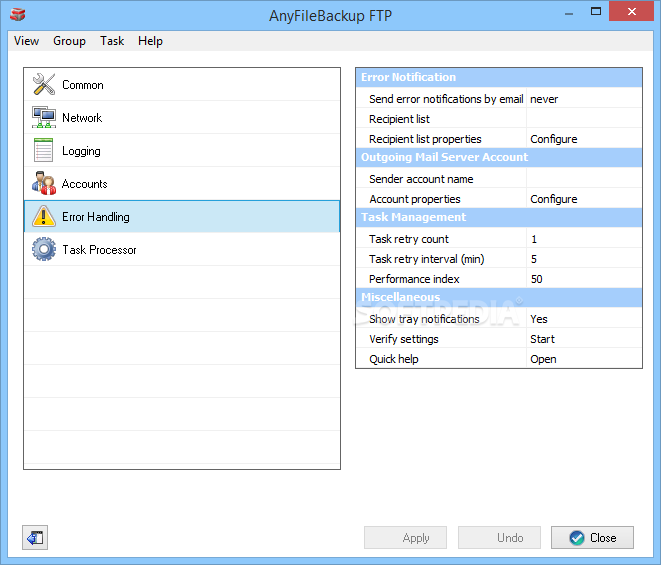Click Configure for Recipient list properties
Screen dimensions: 661x565
click(584, 139)
